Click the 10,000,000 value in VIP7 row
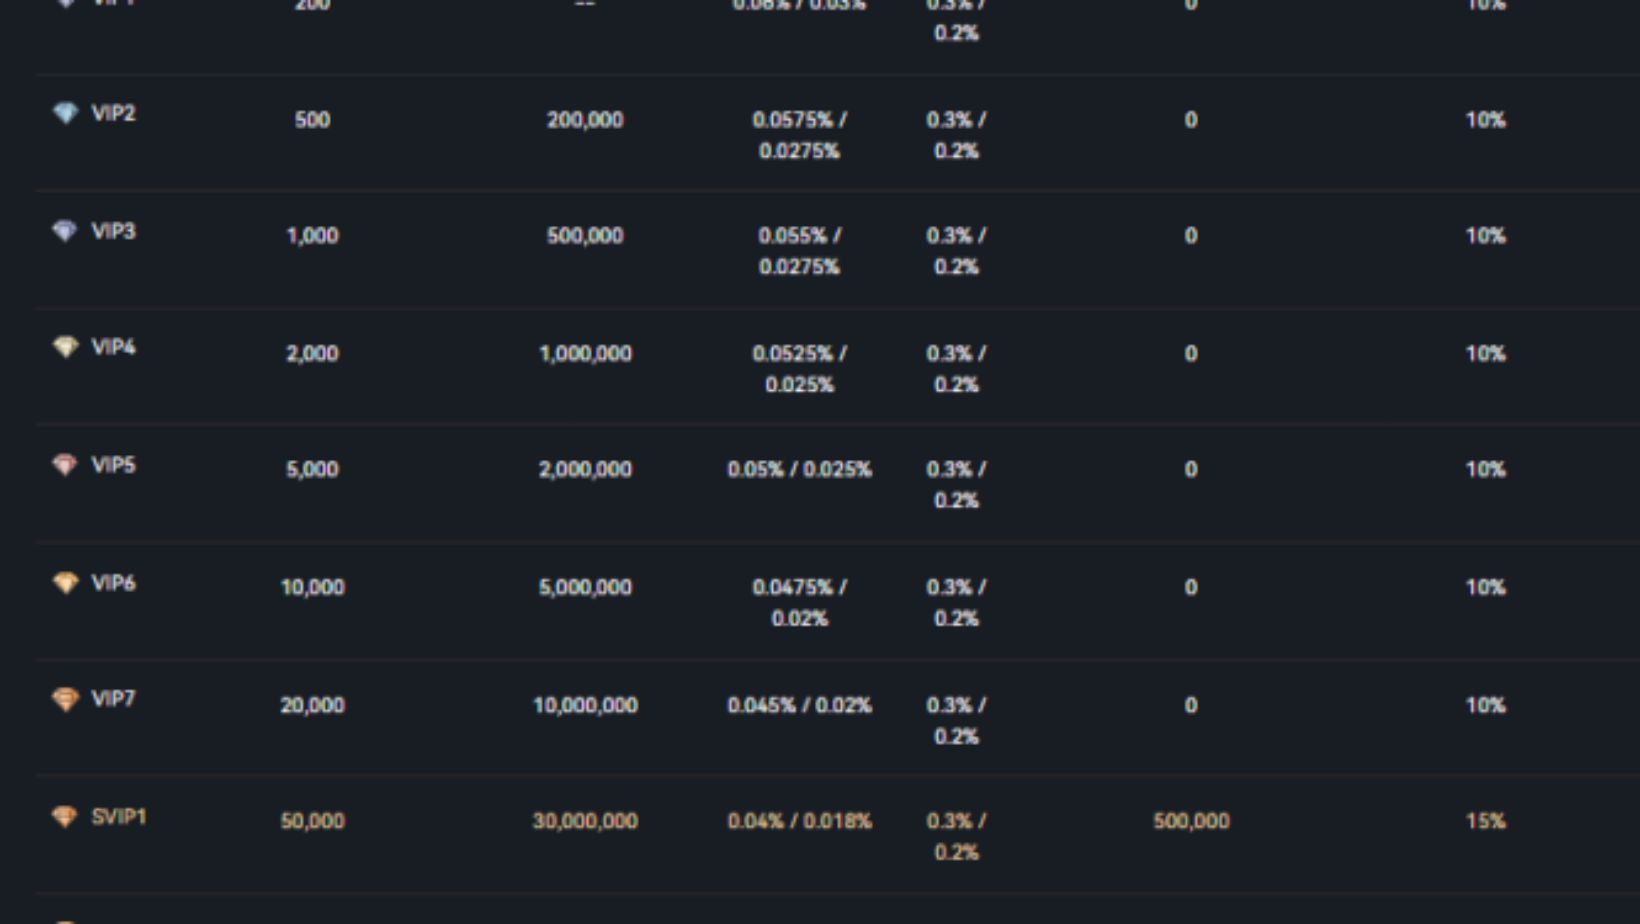 tap(585, 706)
